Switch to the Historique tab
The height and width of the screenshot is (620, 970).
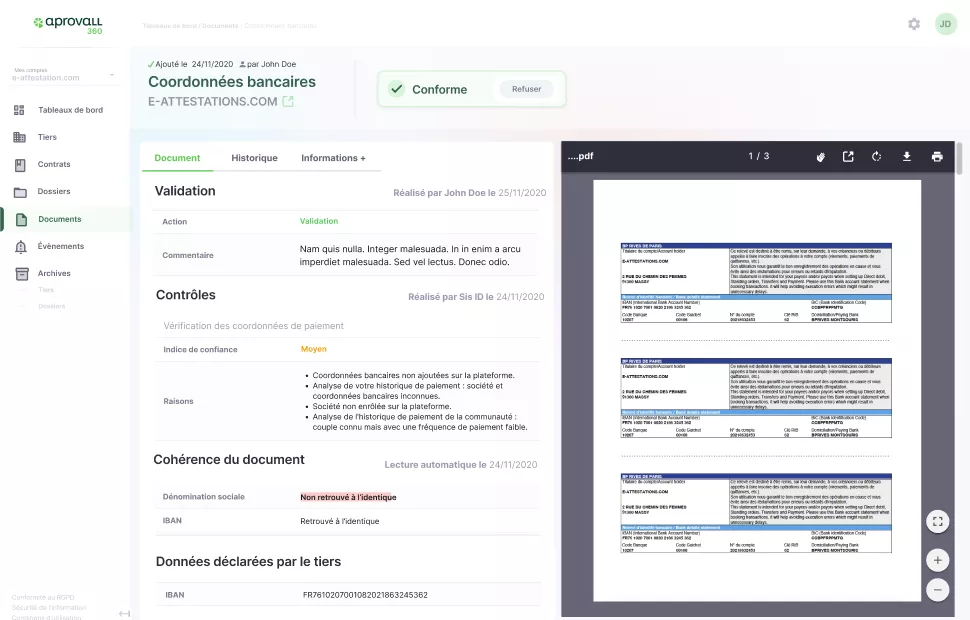click(254, 157)
